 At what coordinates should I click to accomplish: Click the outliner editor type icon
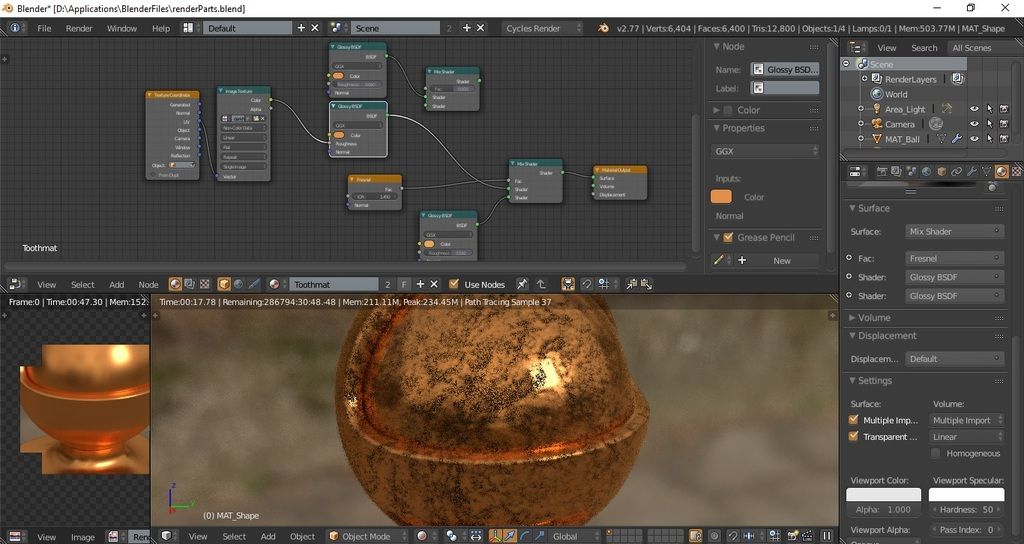[856, 48]
